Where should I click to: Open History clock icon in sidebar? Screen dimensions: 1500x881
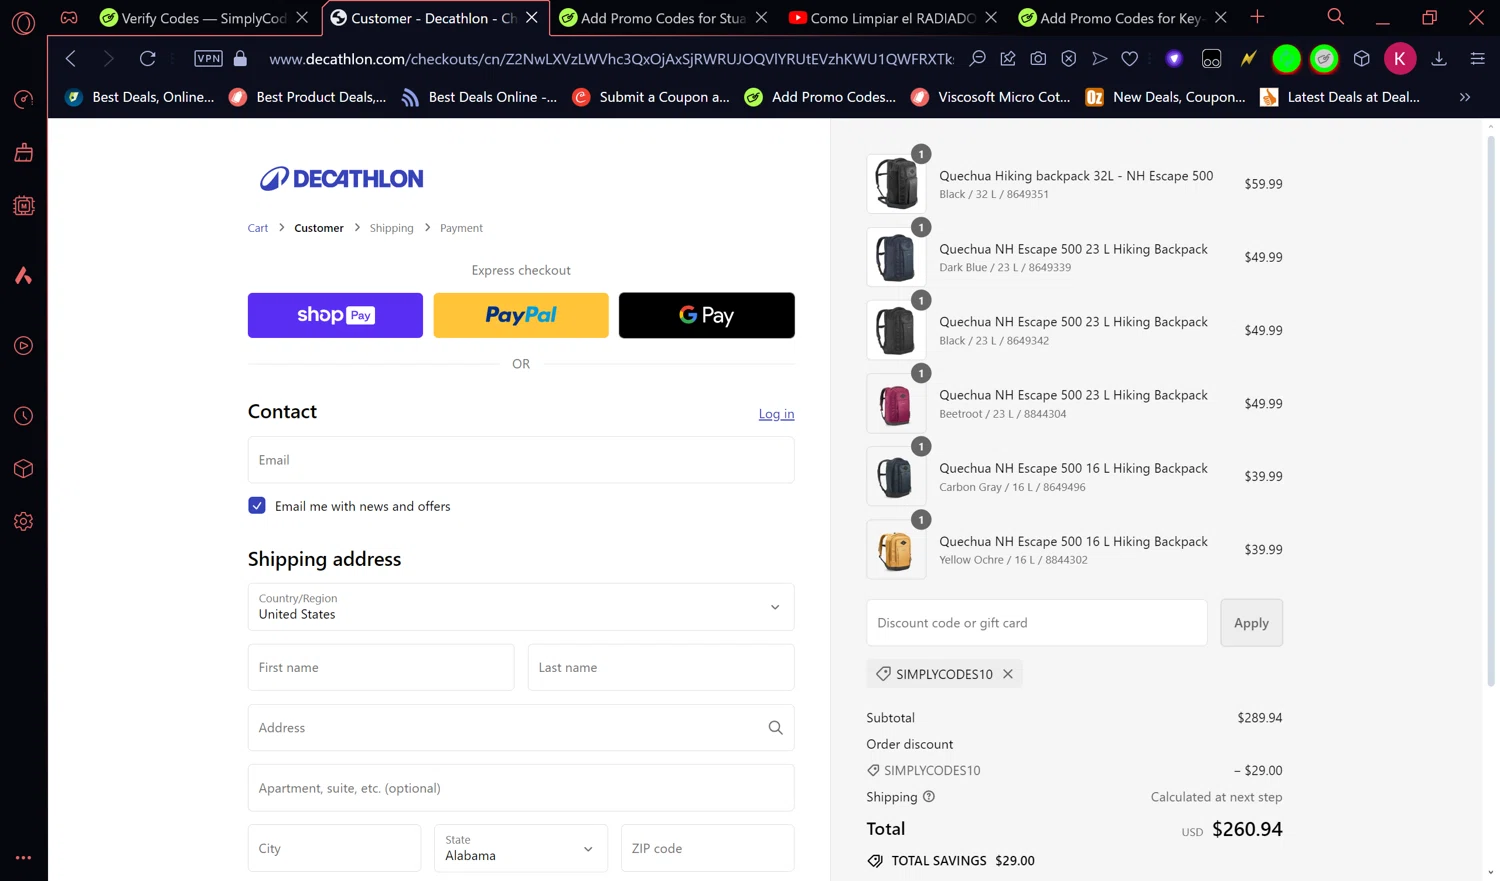coord(24,416)
